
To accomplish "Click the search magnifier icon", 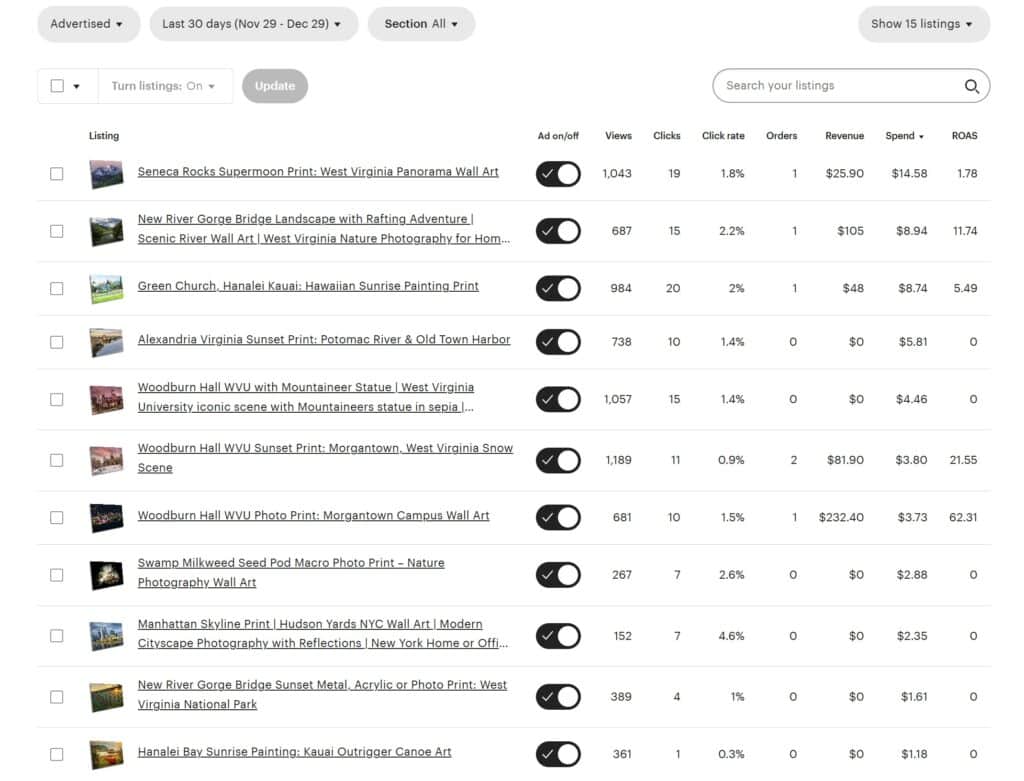I will pos(970,87).
